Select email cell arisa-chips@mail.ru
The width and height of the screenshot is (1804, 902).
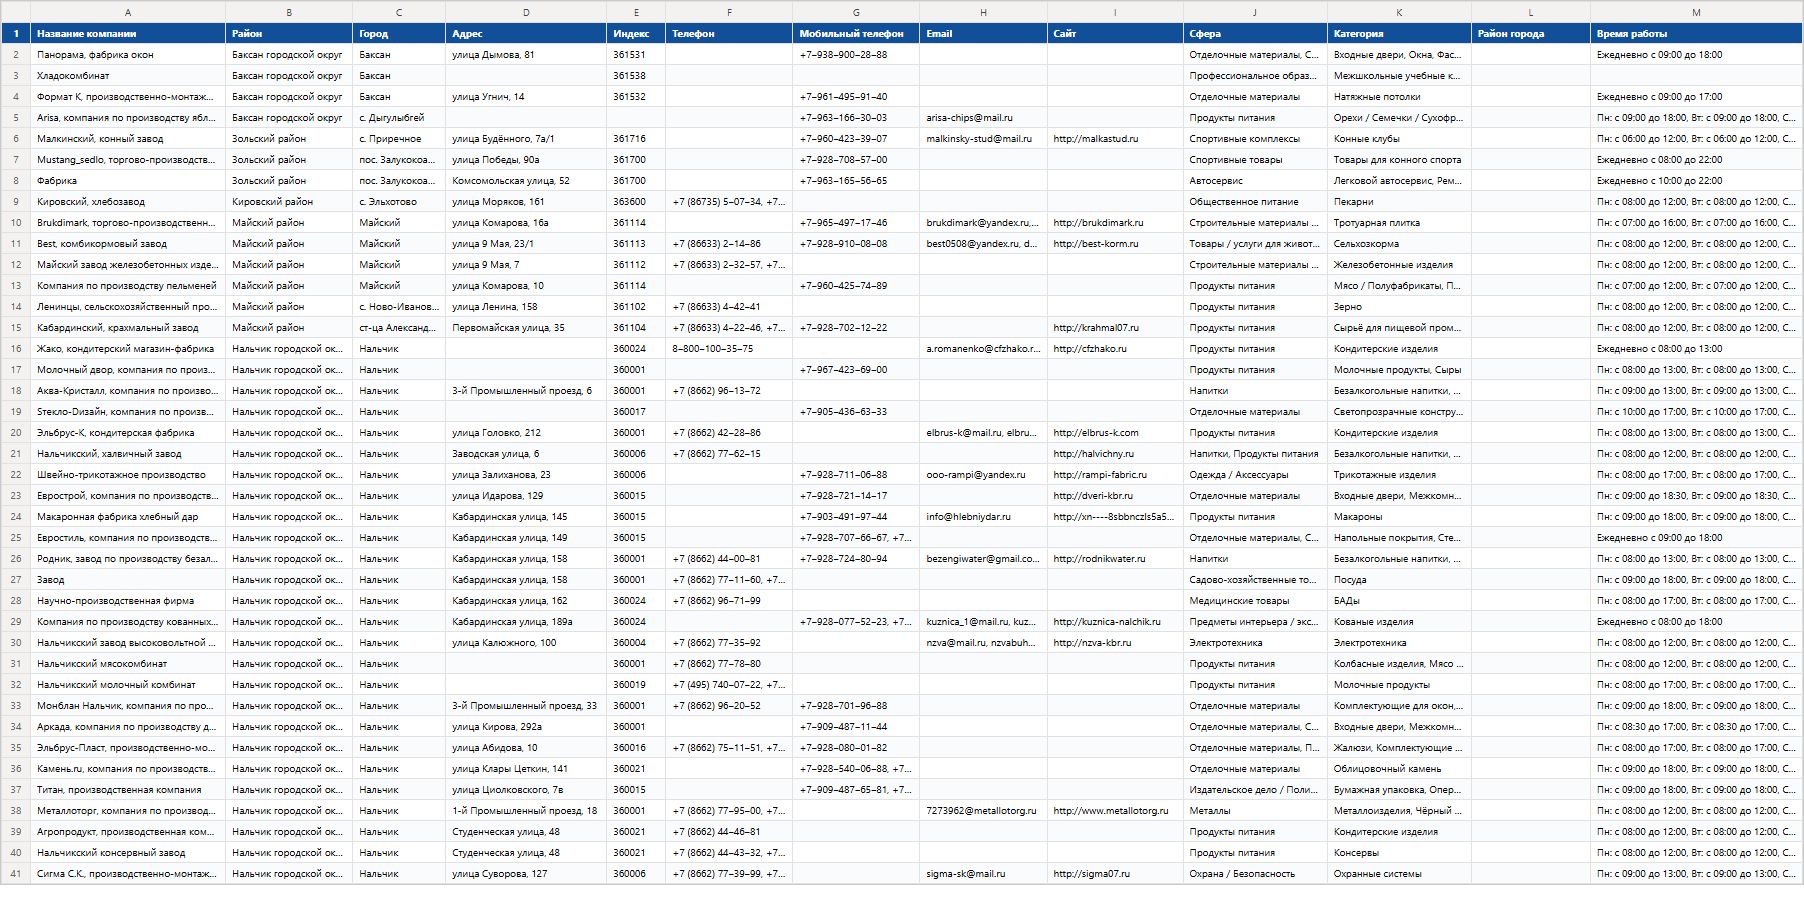pos(983,117)
